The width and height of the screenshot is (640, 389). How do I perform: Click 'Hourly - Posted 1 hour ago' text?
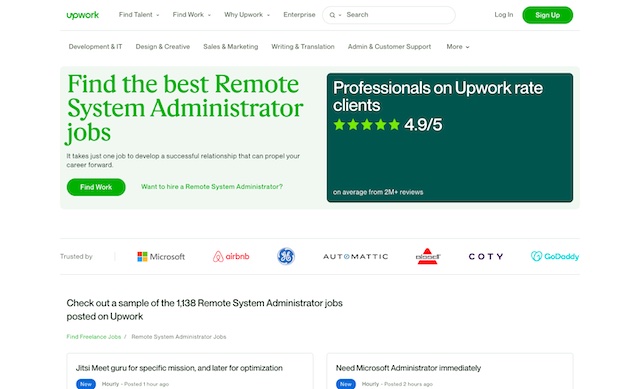[135, 384]
